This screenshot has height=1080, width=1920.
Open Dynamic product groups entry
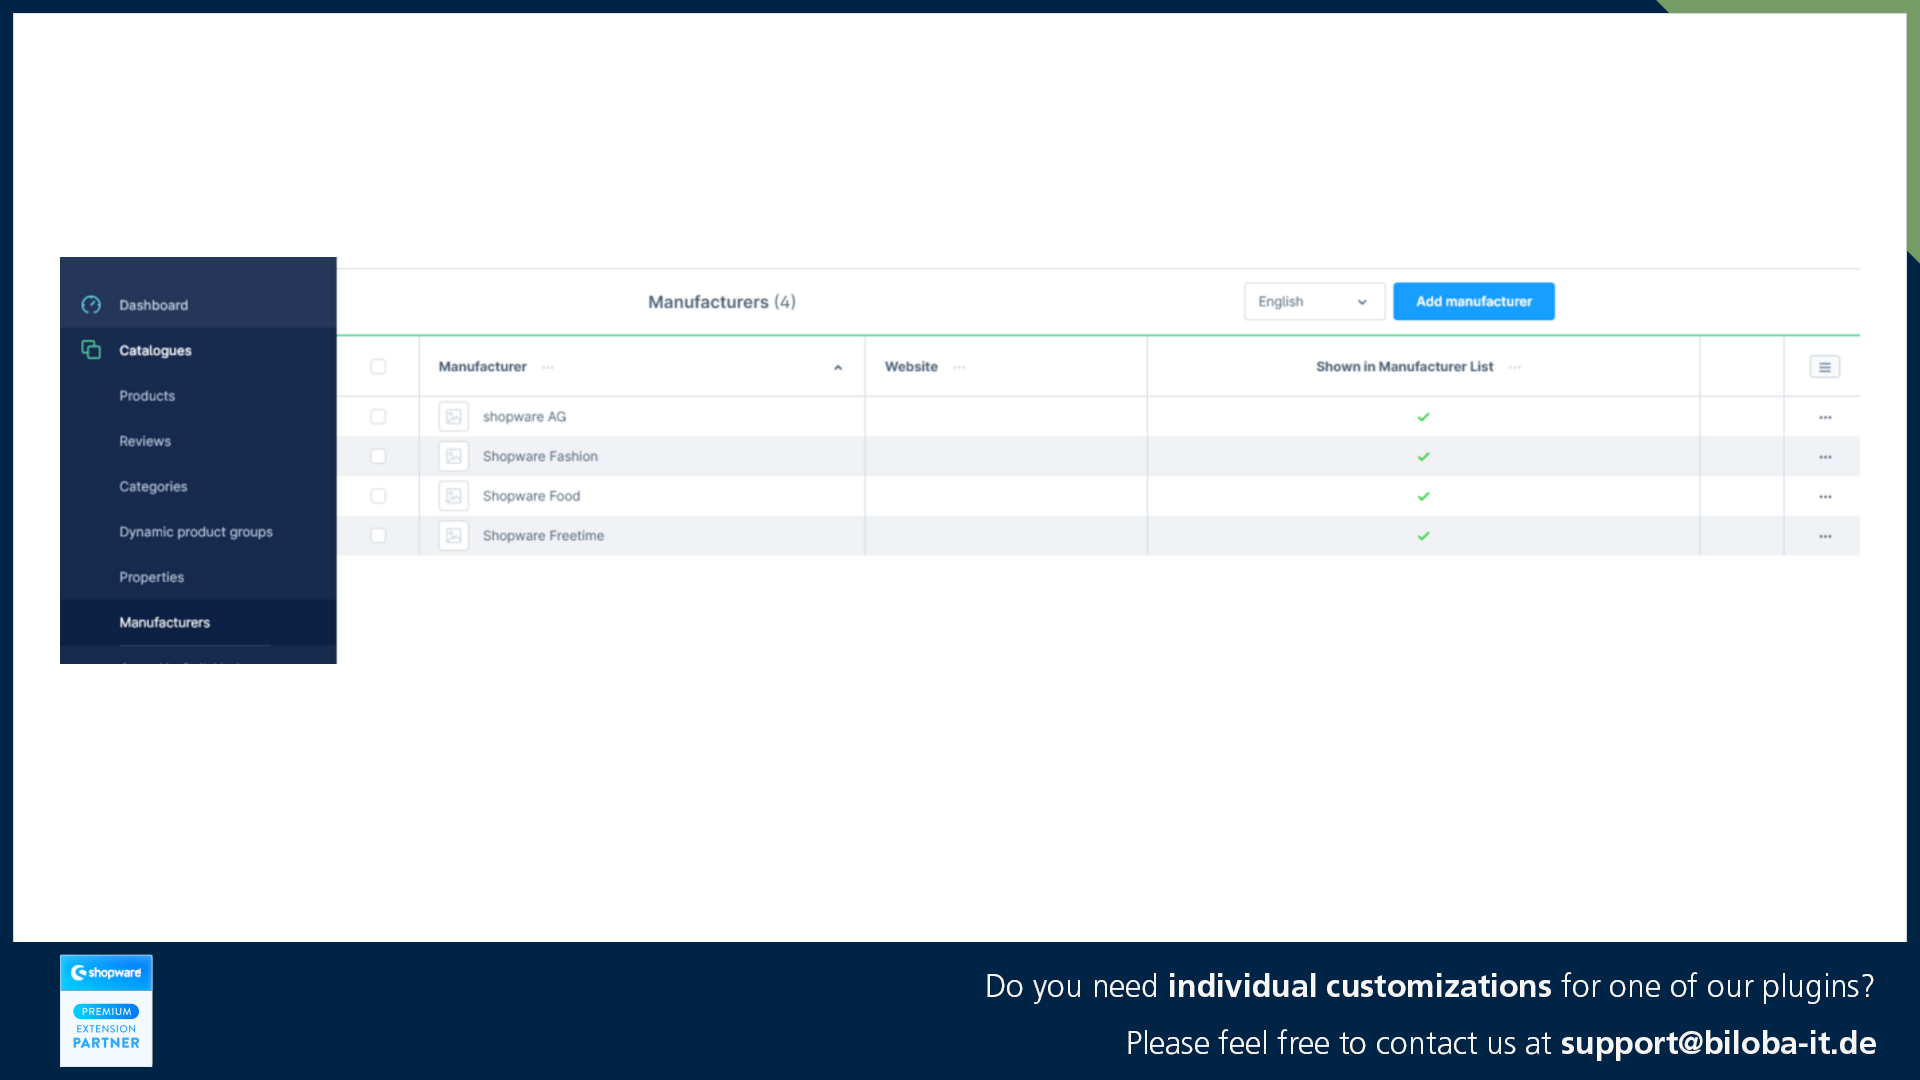pos(196,532)
